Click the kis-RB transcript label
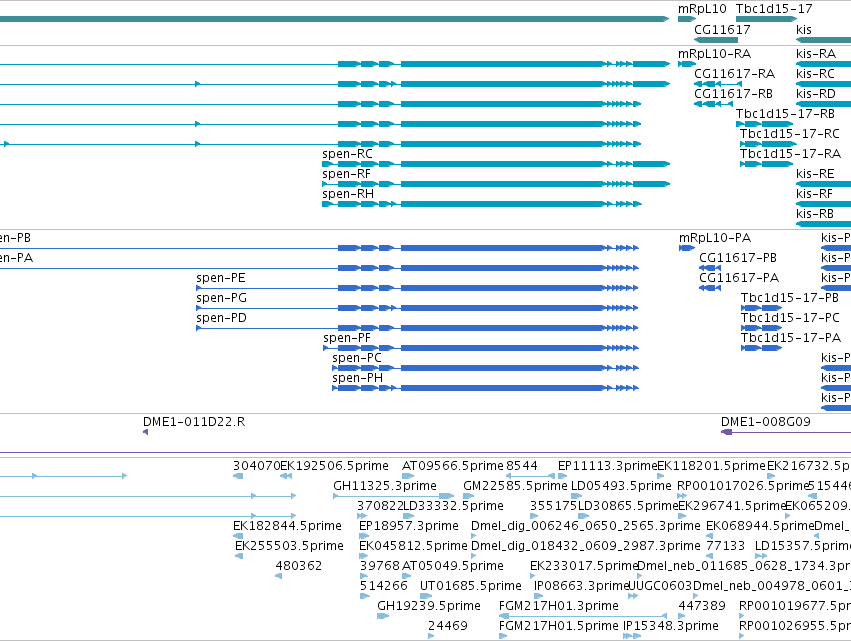 tap(815, 214)
